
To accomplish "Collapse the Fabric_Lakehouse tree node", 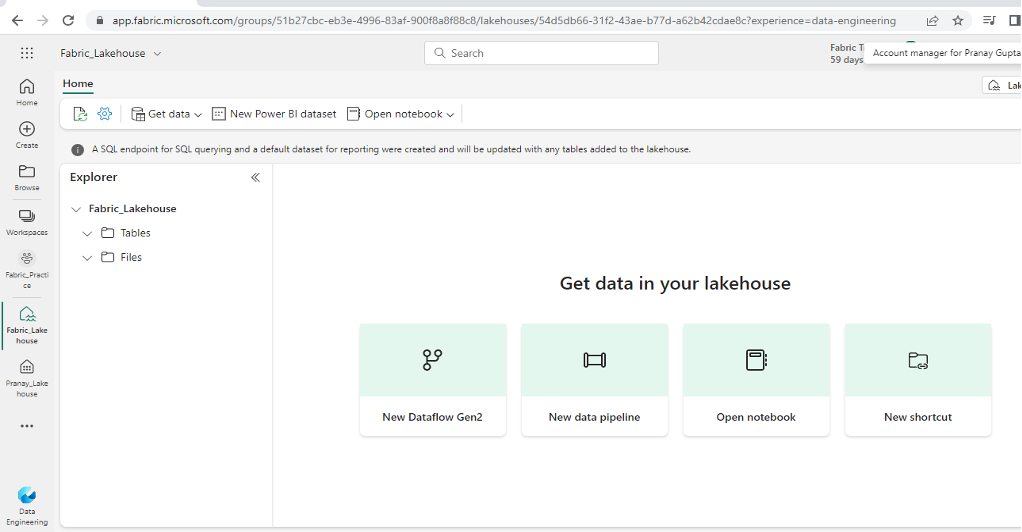I will click(76, 209).
